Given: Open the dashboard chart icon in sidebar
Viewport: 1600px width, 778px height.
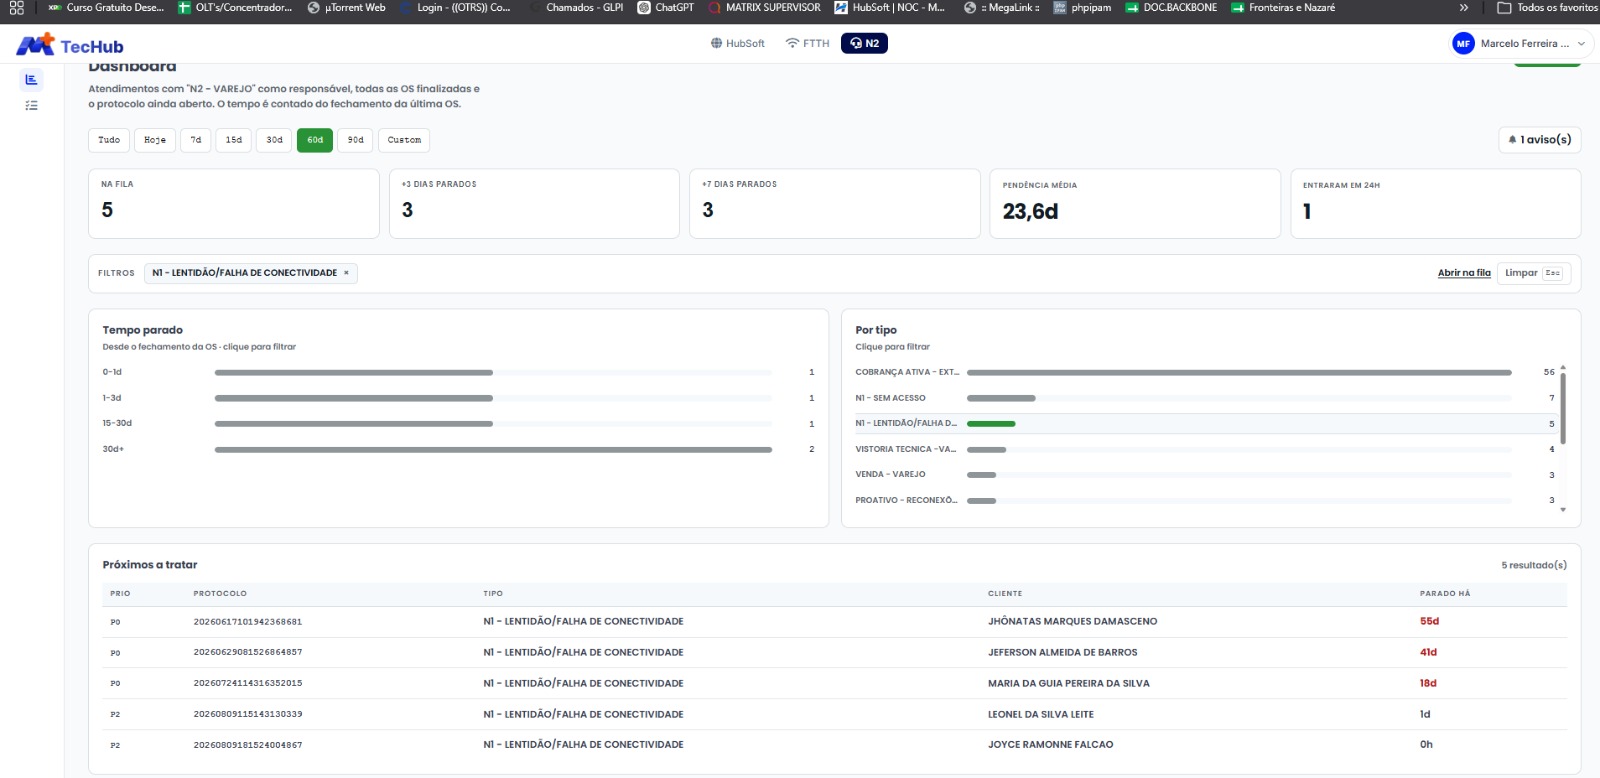Looking at the screenshot, I should (x=31, y=80).
